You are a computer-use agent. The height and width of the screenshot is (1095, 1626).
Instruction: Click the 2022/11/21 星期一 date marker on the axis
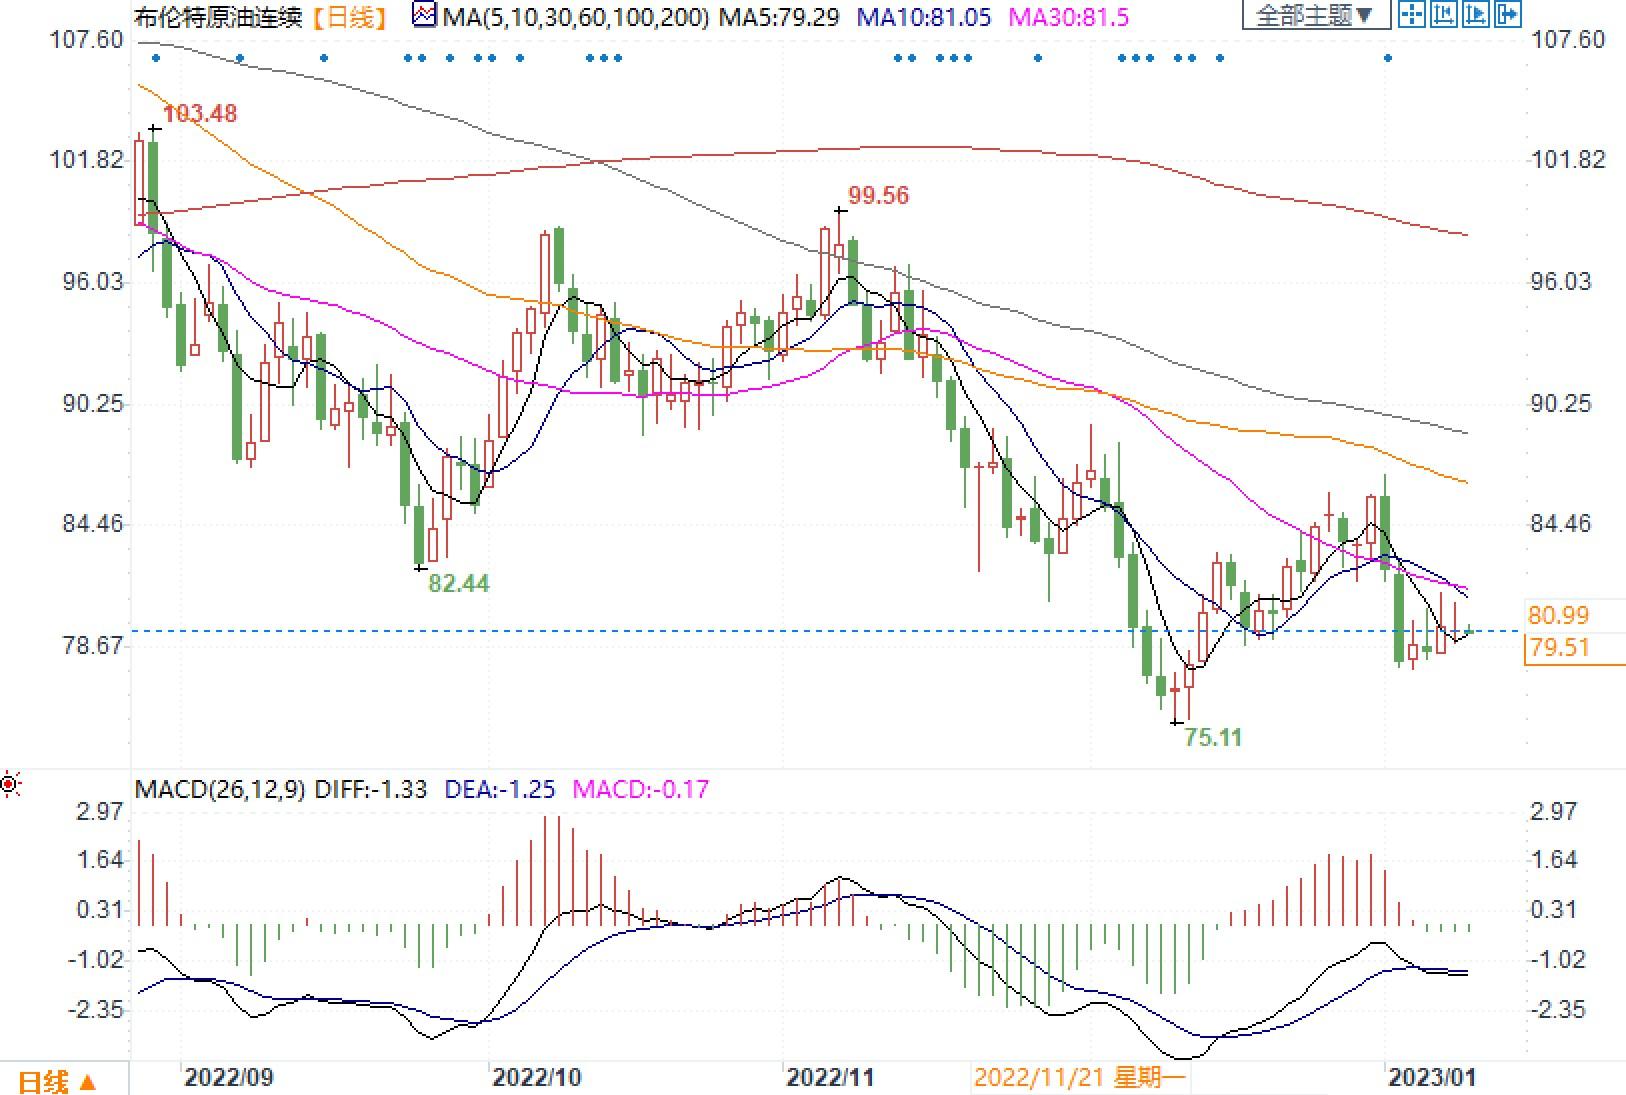[1079, 1077]
